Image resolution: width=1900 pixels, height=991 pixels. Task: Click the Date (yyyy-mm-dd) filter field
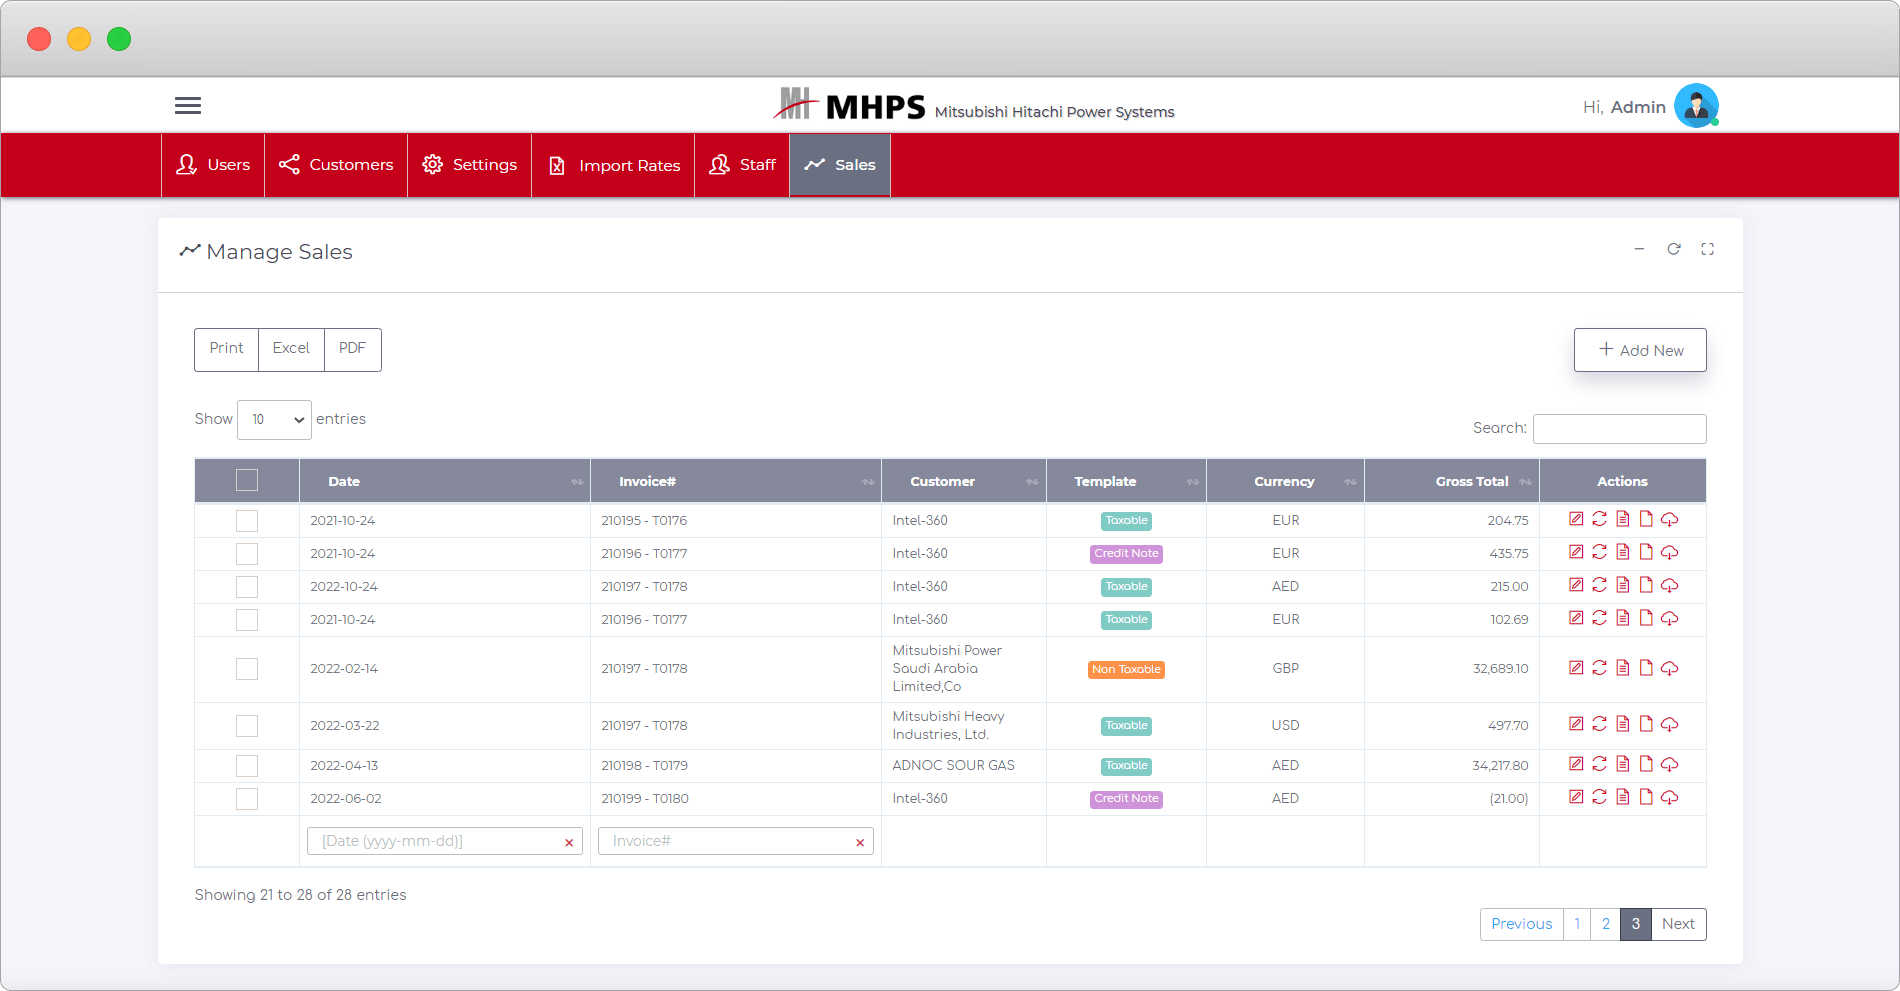point(444,841)
